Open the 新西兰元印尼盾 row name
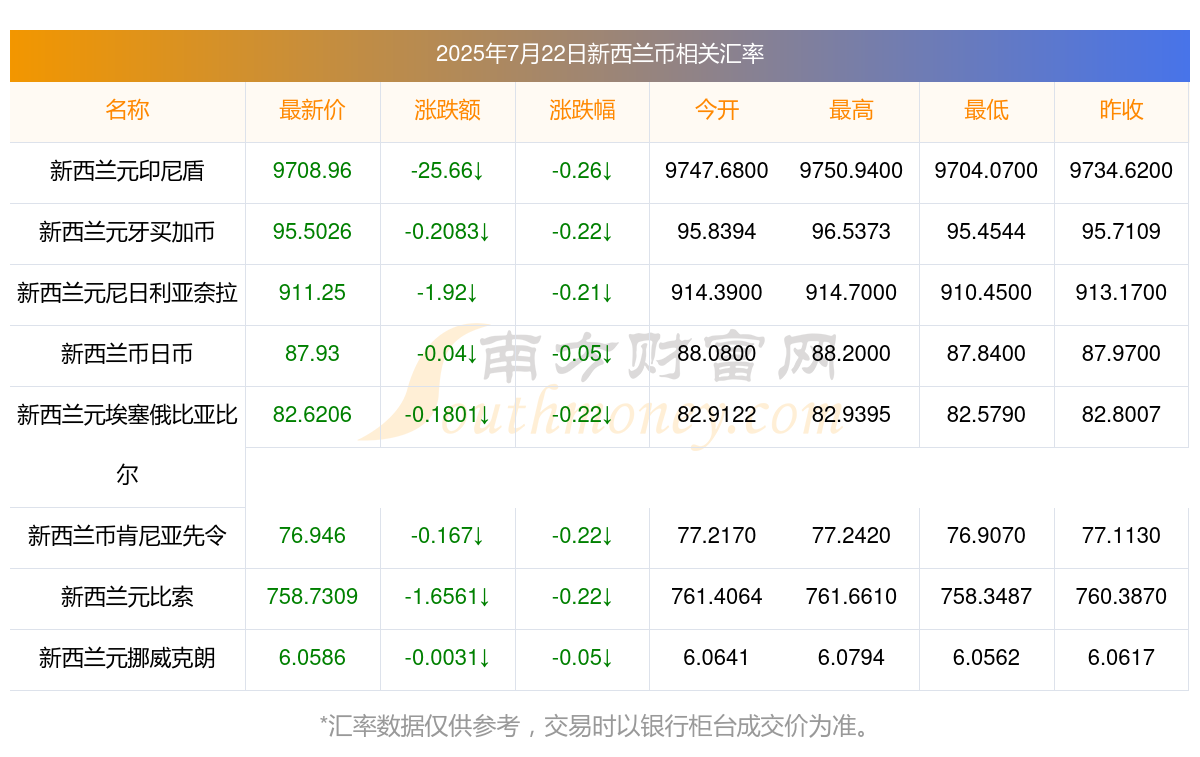The width and height of the screenshot is (1200, 757). pos(127,171)
